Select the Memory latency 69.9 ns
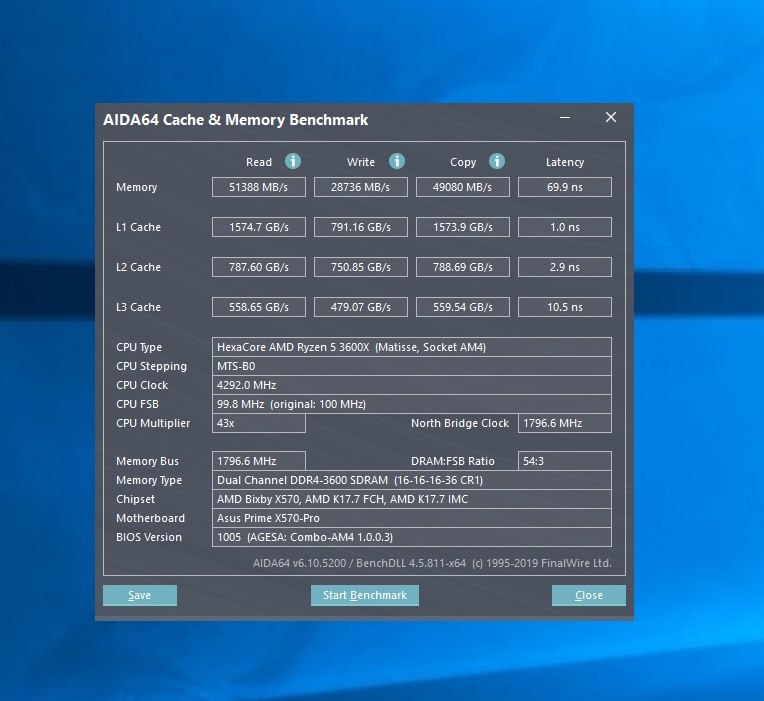 click(565, 187)
